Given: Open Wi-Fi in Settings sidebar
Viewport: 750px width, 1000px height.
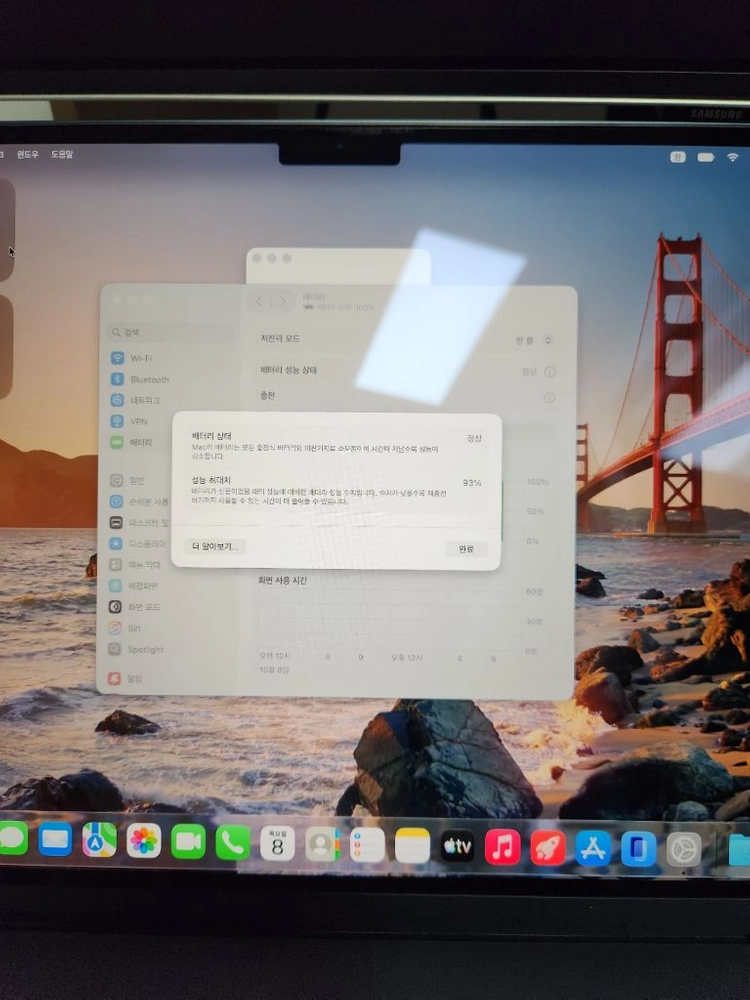Looking at the screenshot, I should [132, 358].
